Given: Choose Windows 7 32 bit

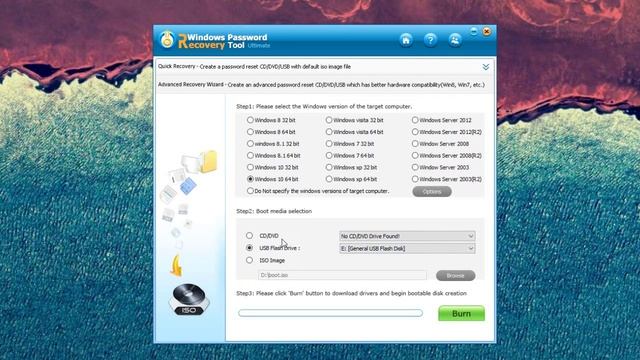Looking at the screenshot, I should (x=329, y=144).
